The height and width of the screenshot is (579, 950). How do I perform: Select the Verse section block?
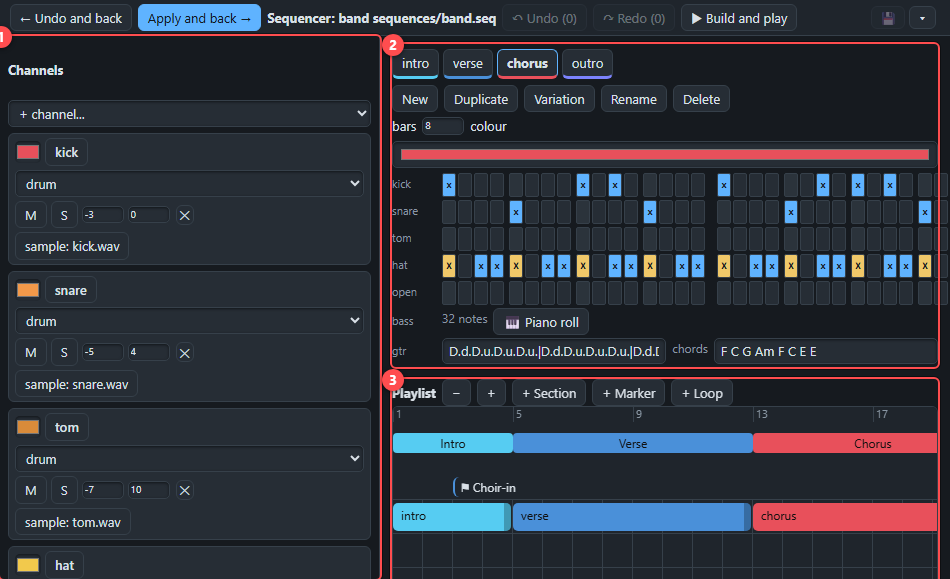(633, 443)
